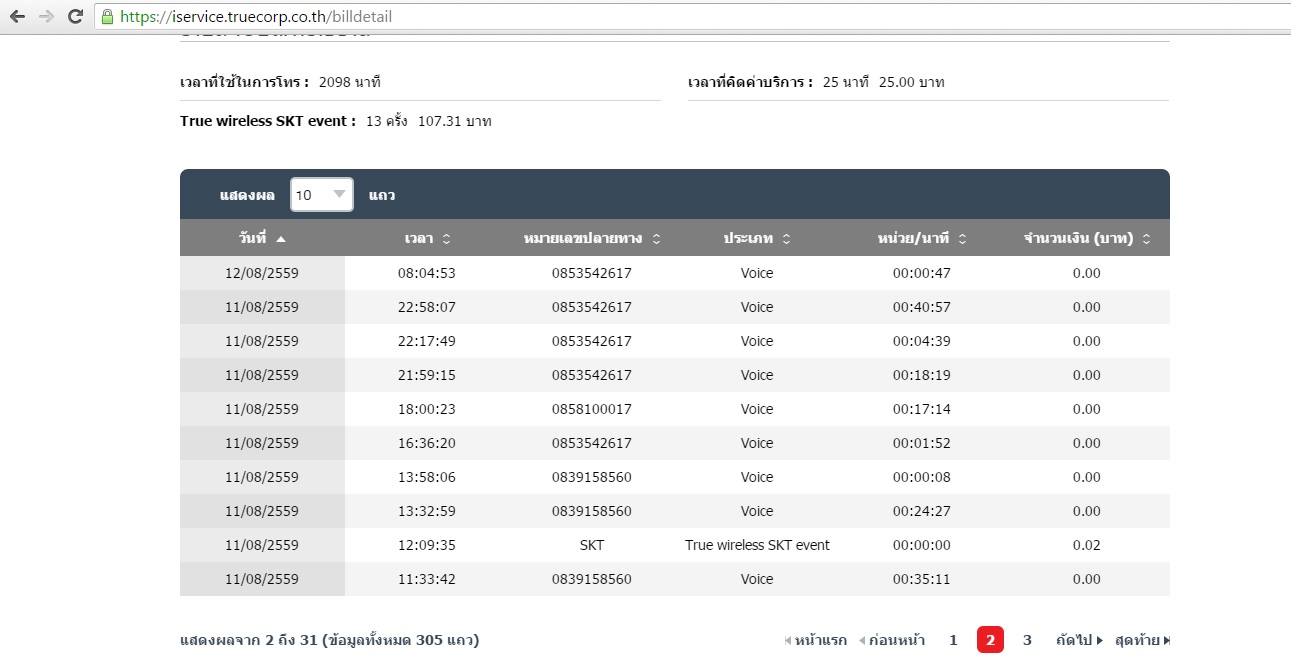
Task: Go to previous page via ก่อนหน้า
Action: click(892, 640)
